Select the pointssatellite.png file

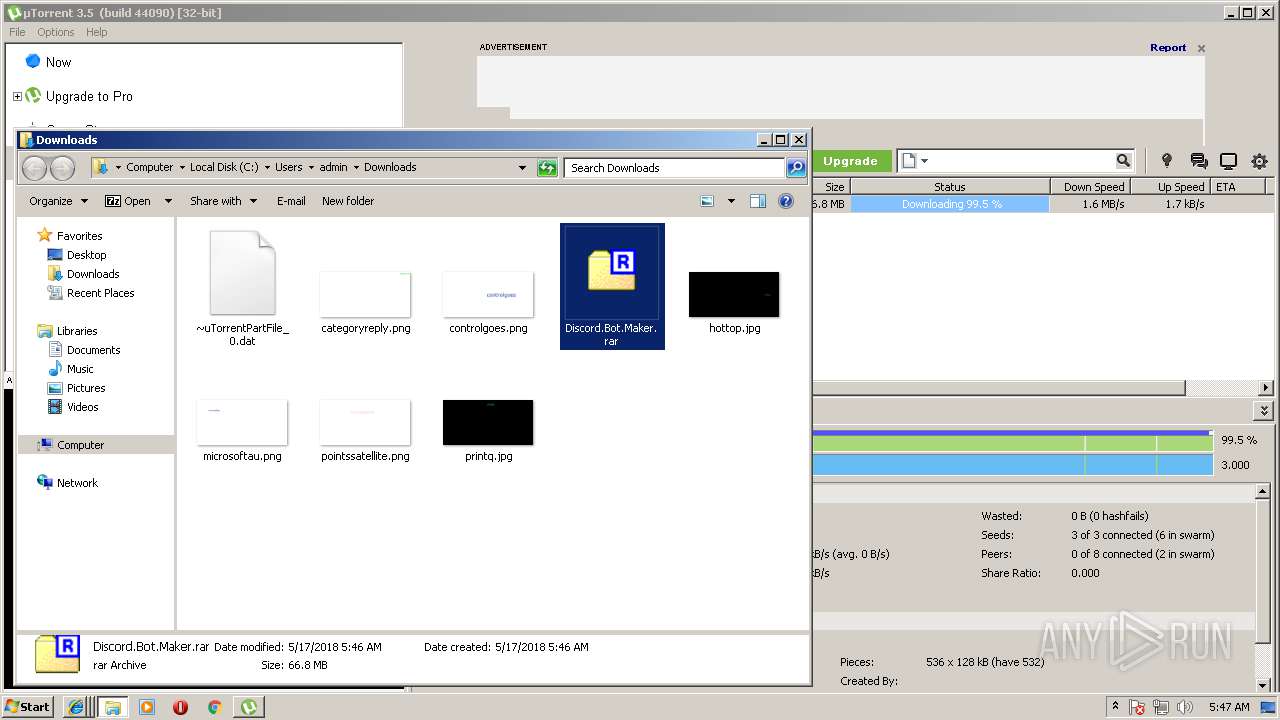tap(365, 431)
